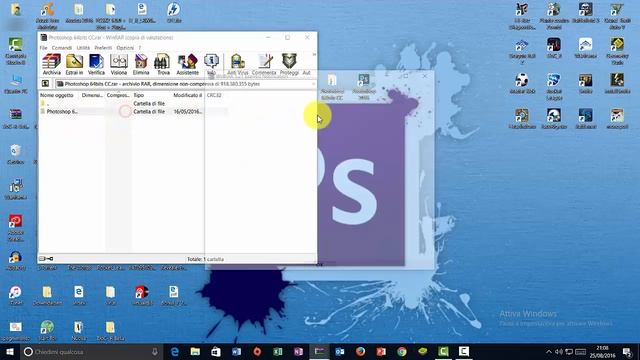Screen dimensions: 640x360
Task: Click the volume icon in system tray
Action: pos(559,351)
